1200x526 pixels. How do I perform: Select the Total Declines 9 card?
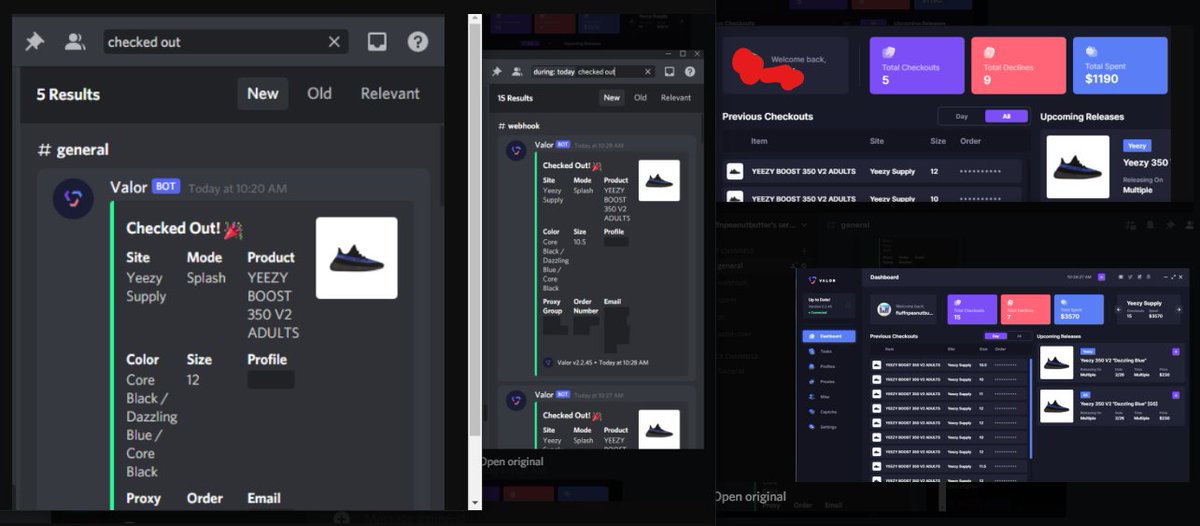pyautogui.click(x=1018, y=66)
